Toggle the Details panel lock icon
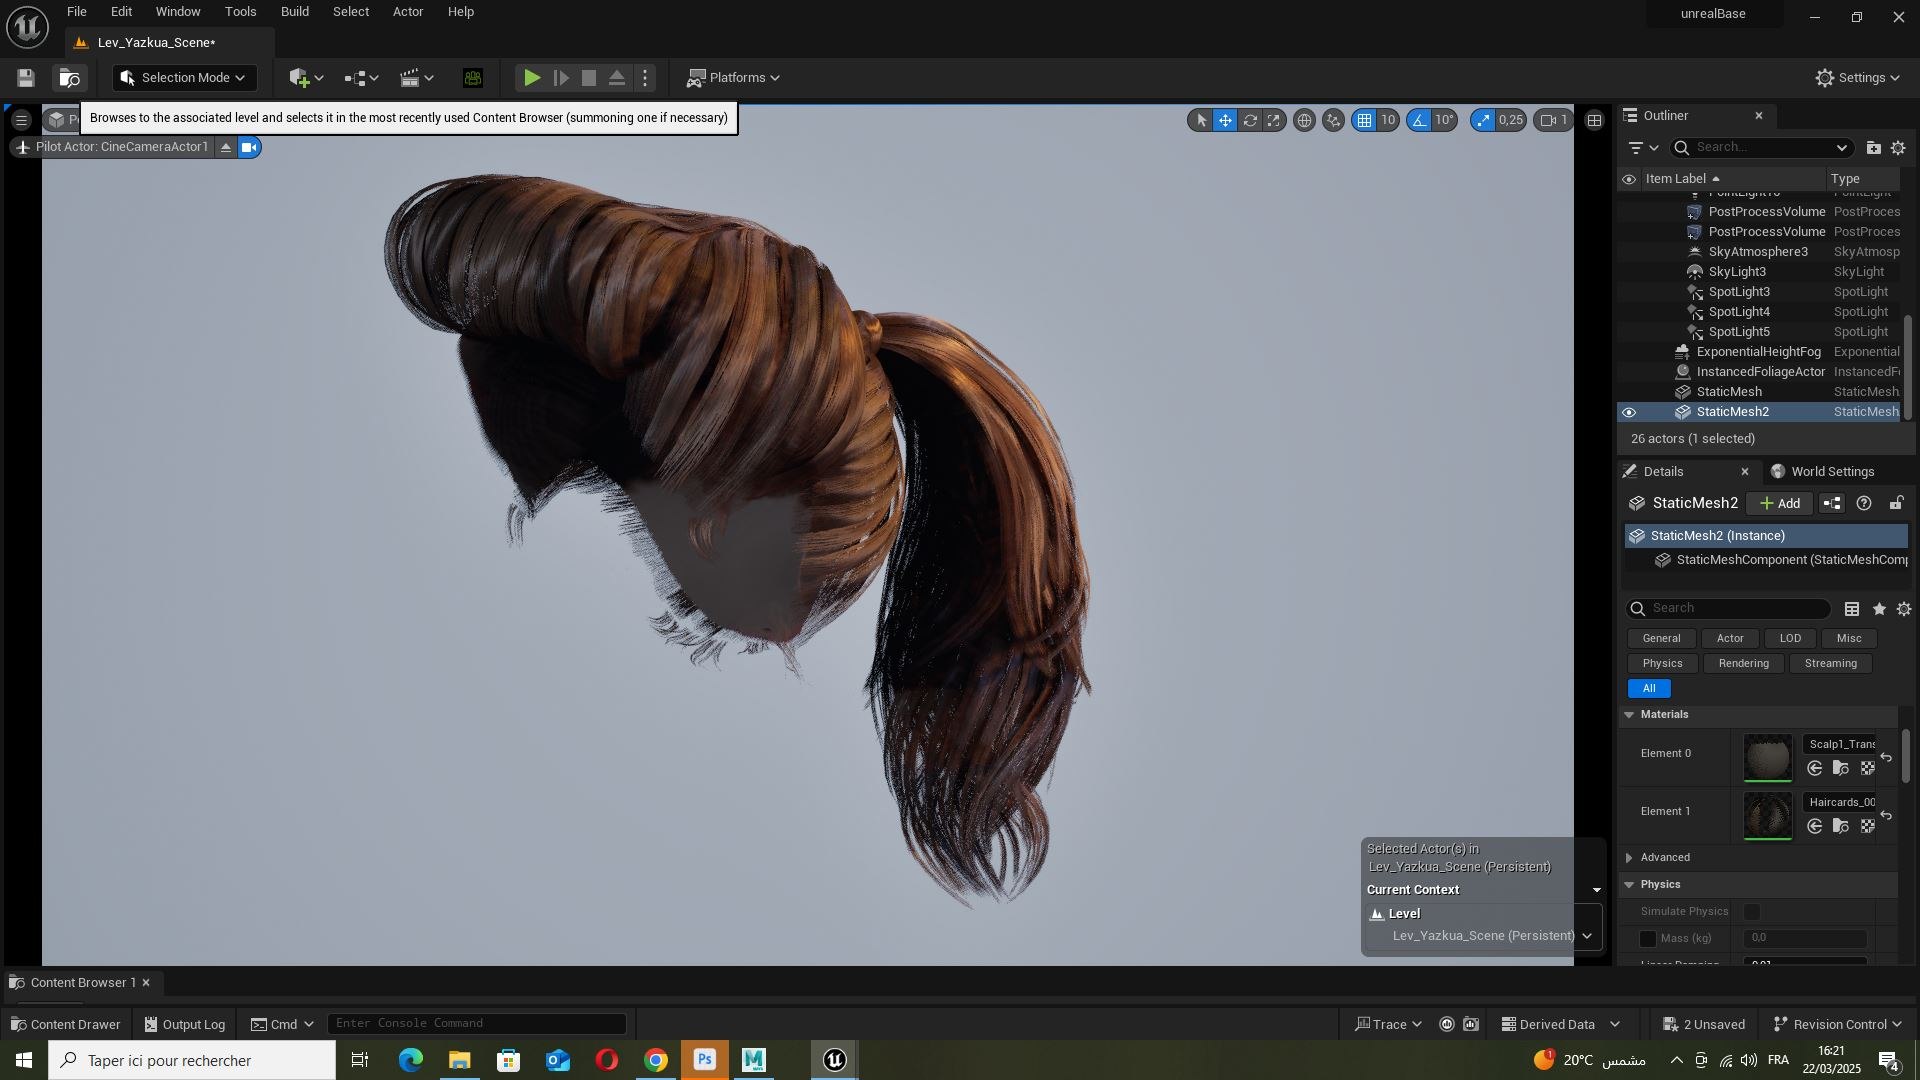Viewport: 1920px width, 1080px height. (1896, 504)
